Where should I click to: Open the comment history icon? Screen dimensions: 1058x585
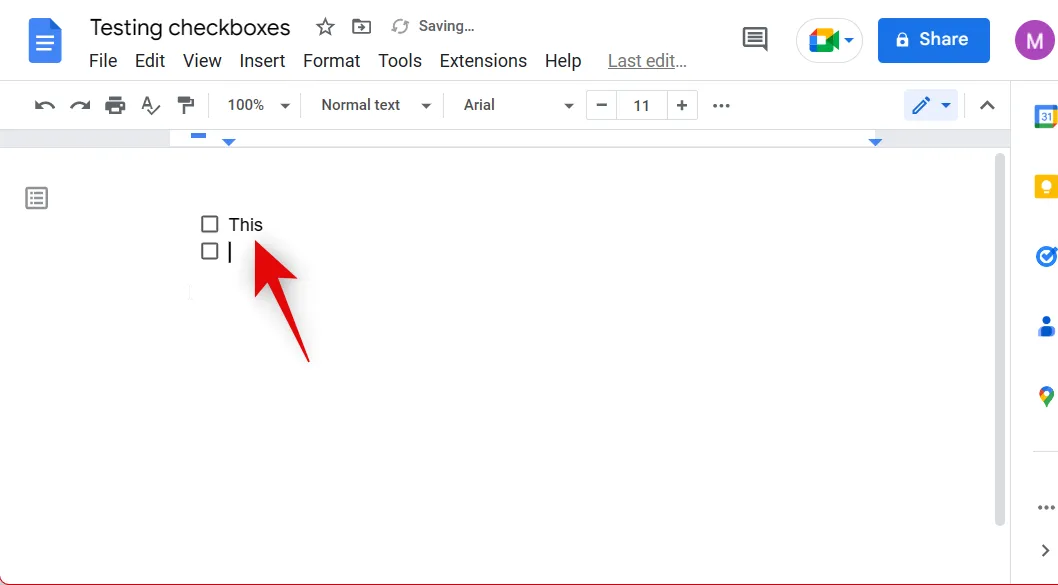tap(755, 39)
